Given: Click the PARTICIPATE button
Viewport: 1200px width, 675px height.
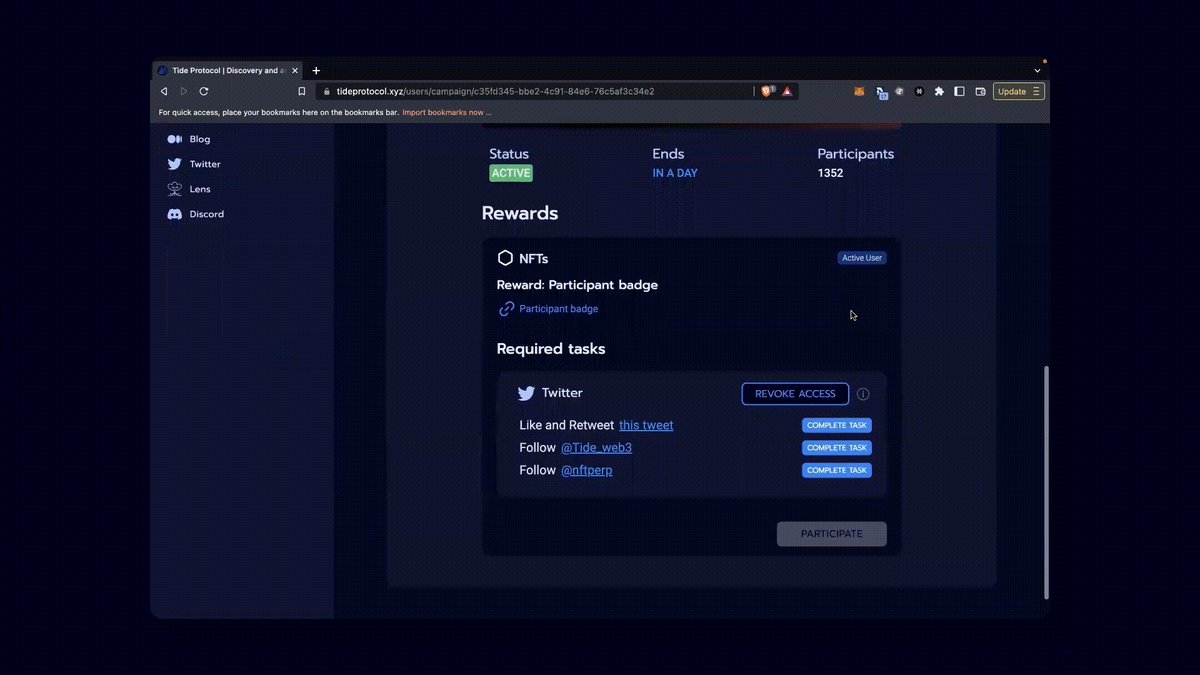Looking at the screenshot, I should (832, 534).
